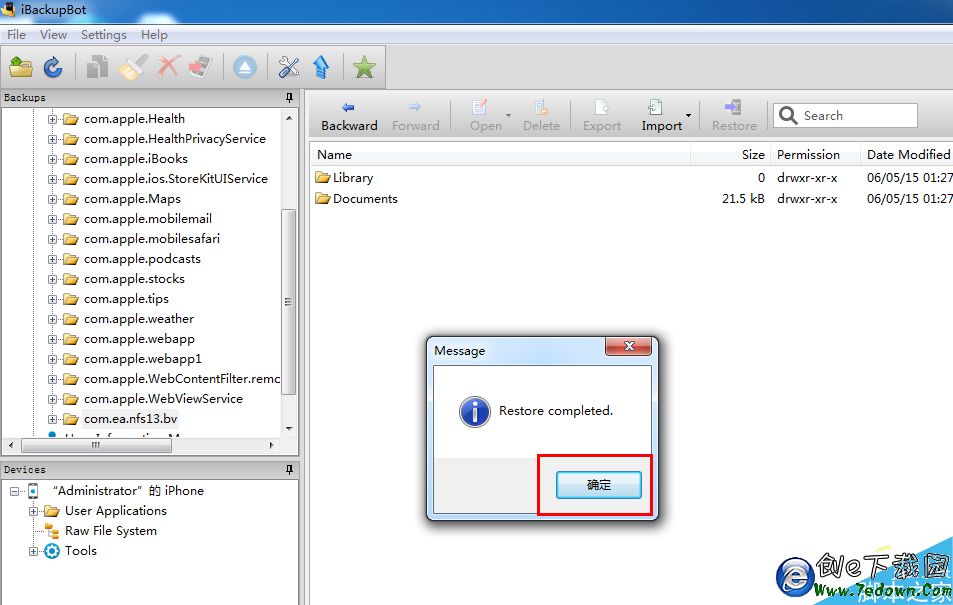
Task: Go Backward in the file browser
Action: pos(349,116)
